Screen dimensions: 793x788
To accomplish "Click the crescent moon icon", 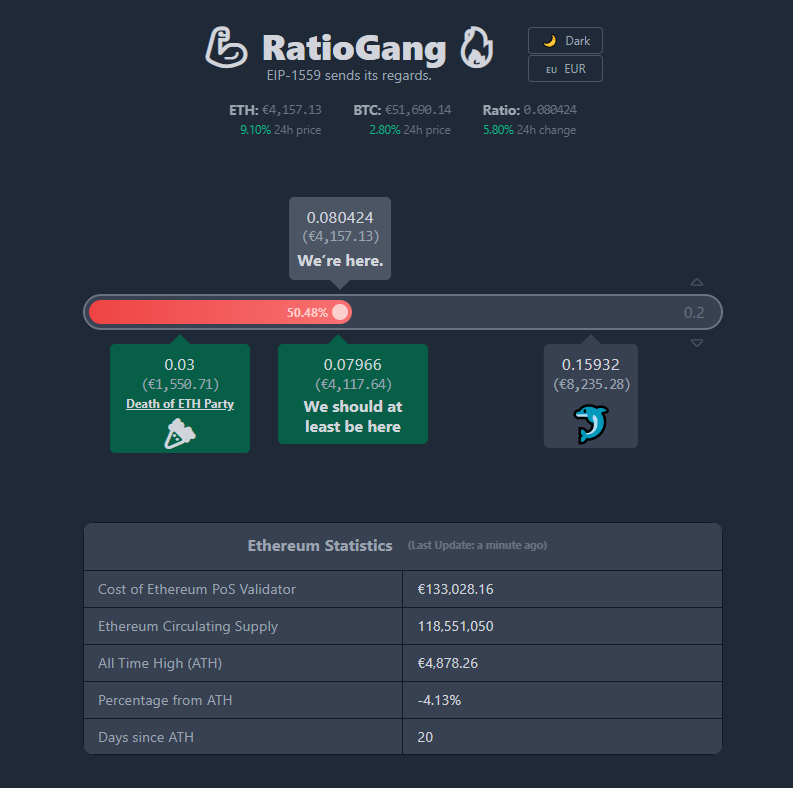I will coord(550,41).
